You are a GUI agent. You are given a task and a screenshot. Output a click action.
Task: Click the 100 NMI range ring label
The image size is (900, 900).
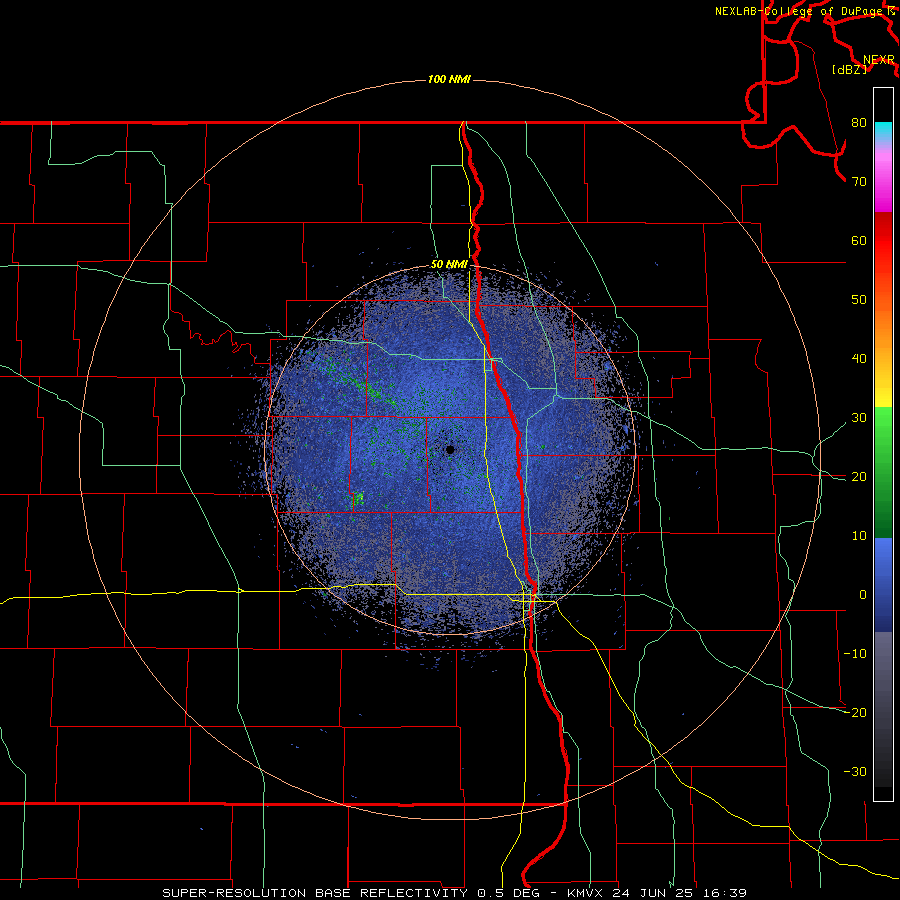[449, 79]
